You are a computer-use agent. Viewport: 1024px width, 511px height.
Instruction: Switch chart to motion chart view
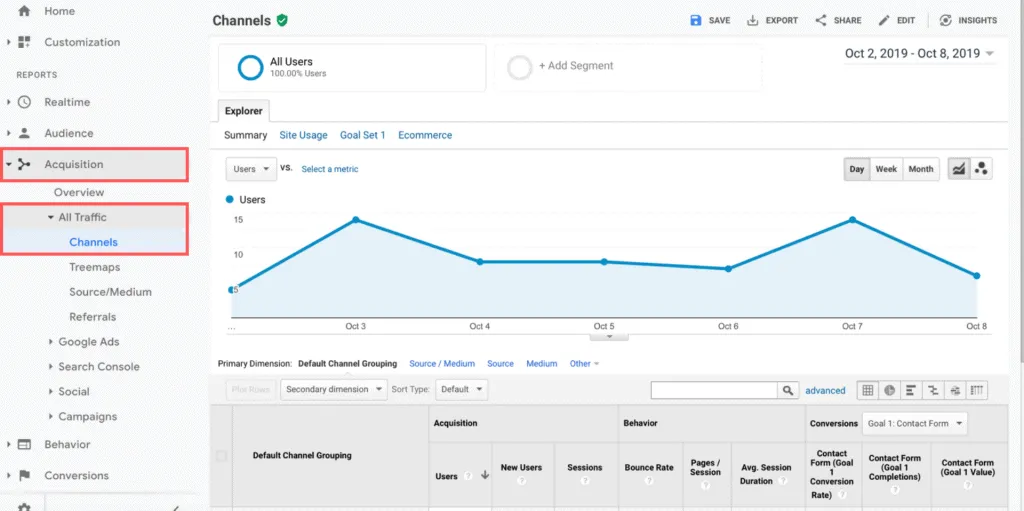click(x=981, y=169)
